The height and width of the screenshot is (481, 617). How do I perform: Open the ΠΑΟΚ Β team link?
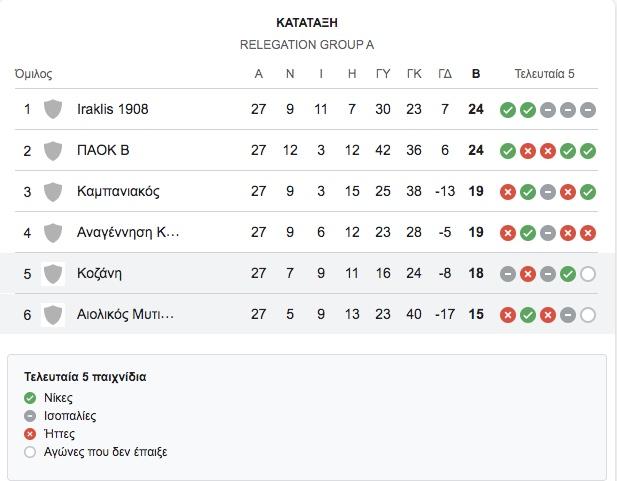103,150
